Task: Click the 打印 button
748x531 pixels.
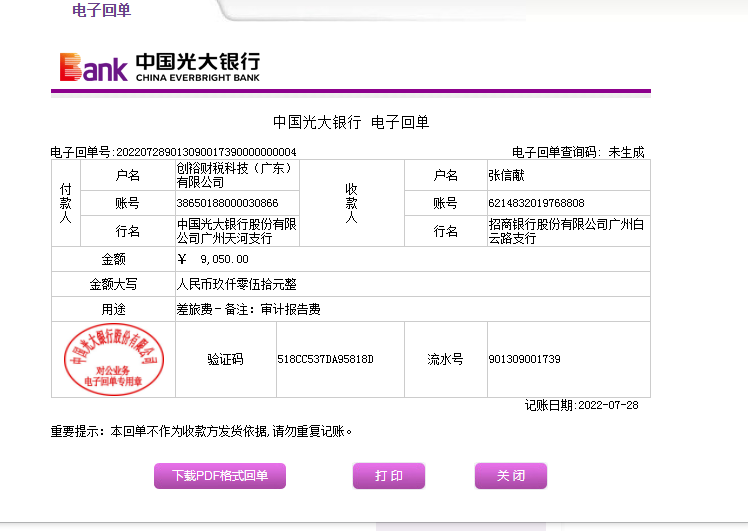Action: click(389, 476)
